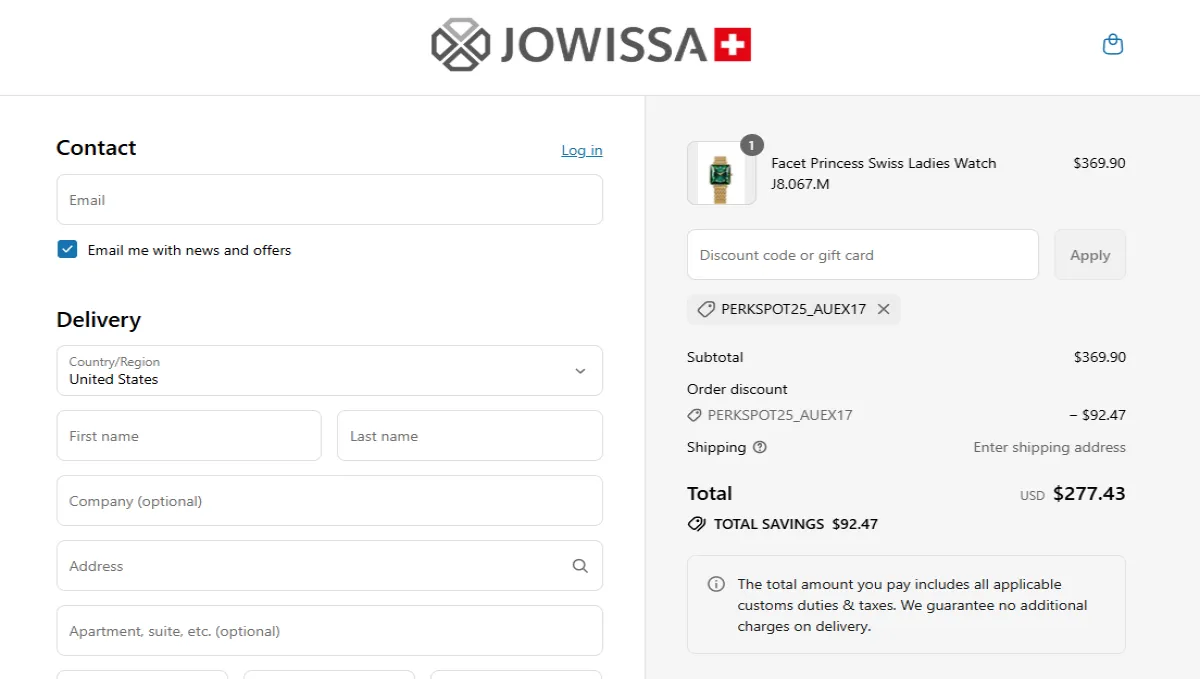Click the tag icon in discount chip

pyautogui.click(x=706, y=309)
